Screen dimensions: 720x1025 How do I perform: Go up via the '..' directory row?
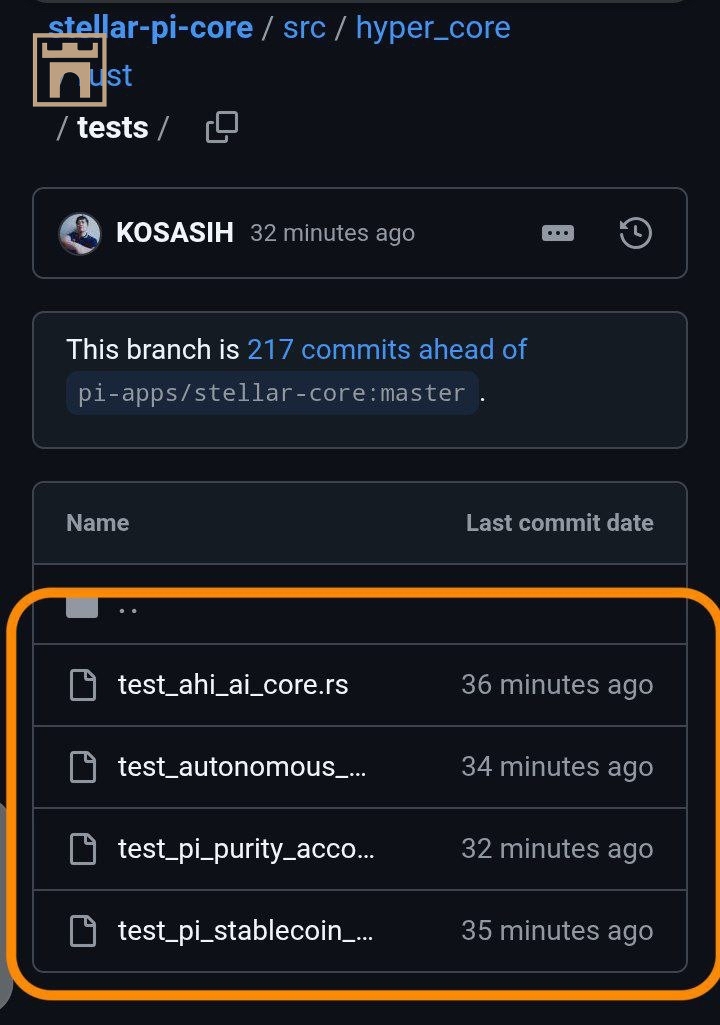[x=128, y=605]
